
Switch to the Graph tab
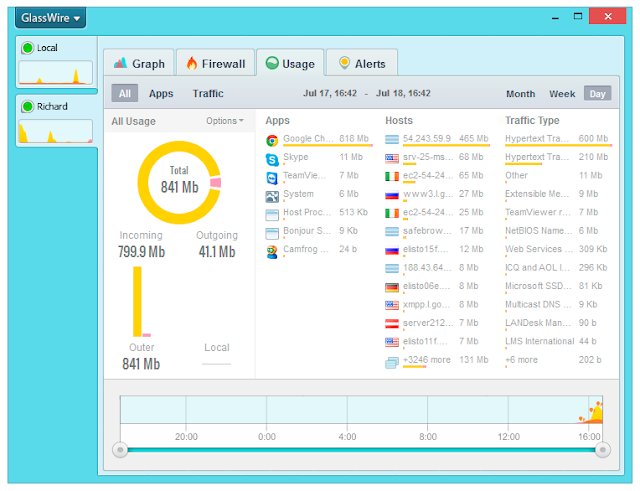(139, 64)
